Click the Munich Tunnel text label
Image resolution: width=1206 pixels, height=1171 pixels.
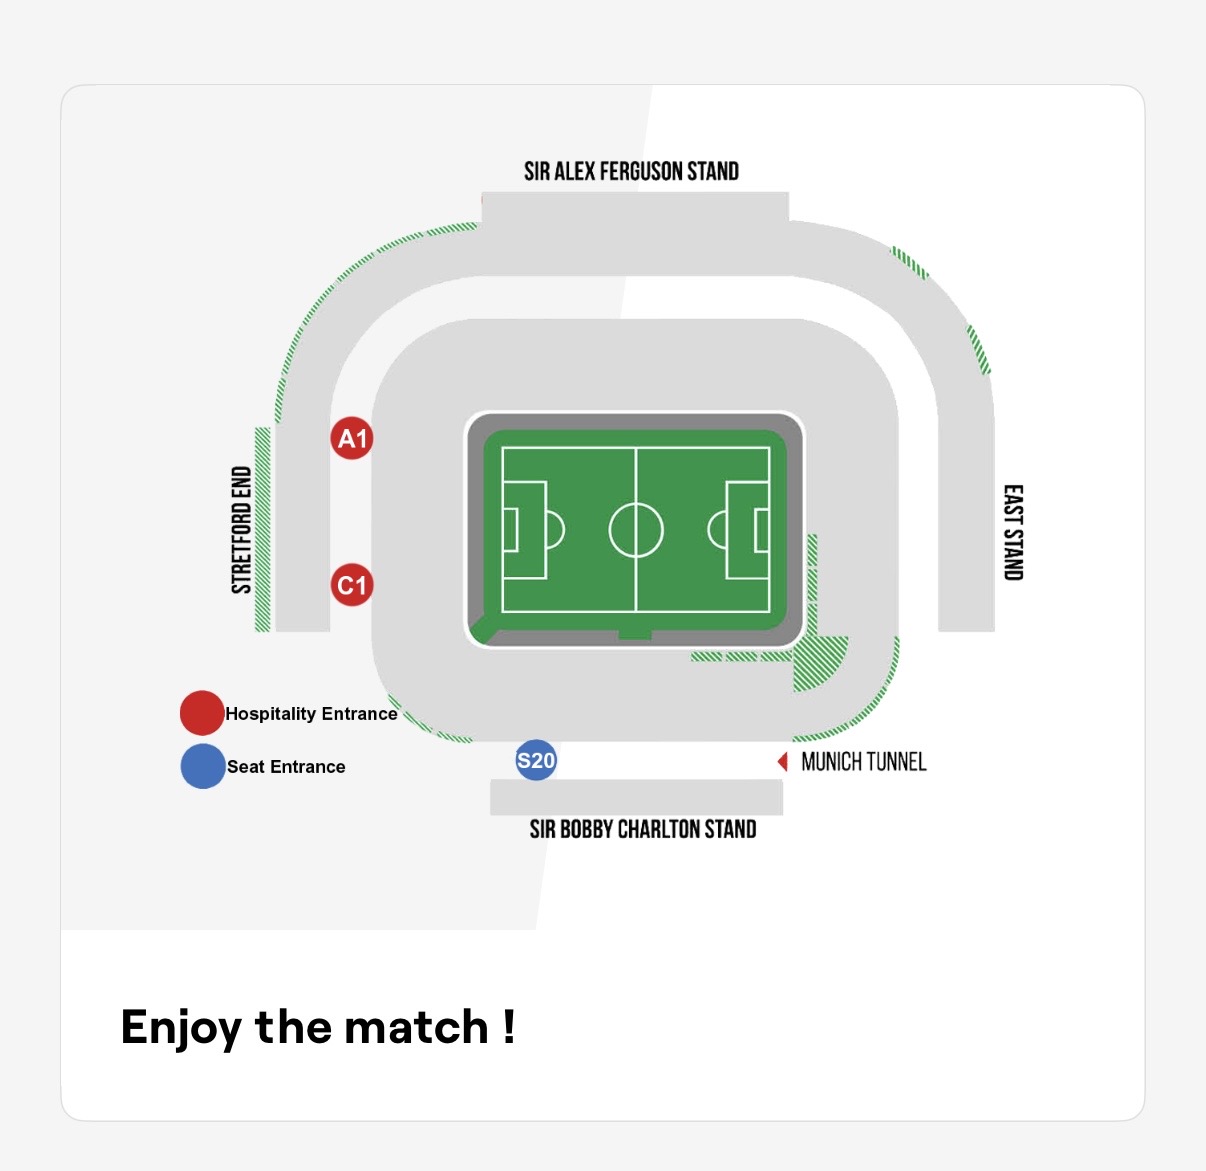[x=864, y=762]
